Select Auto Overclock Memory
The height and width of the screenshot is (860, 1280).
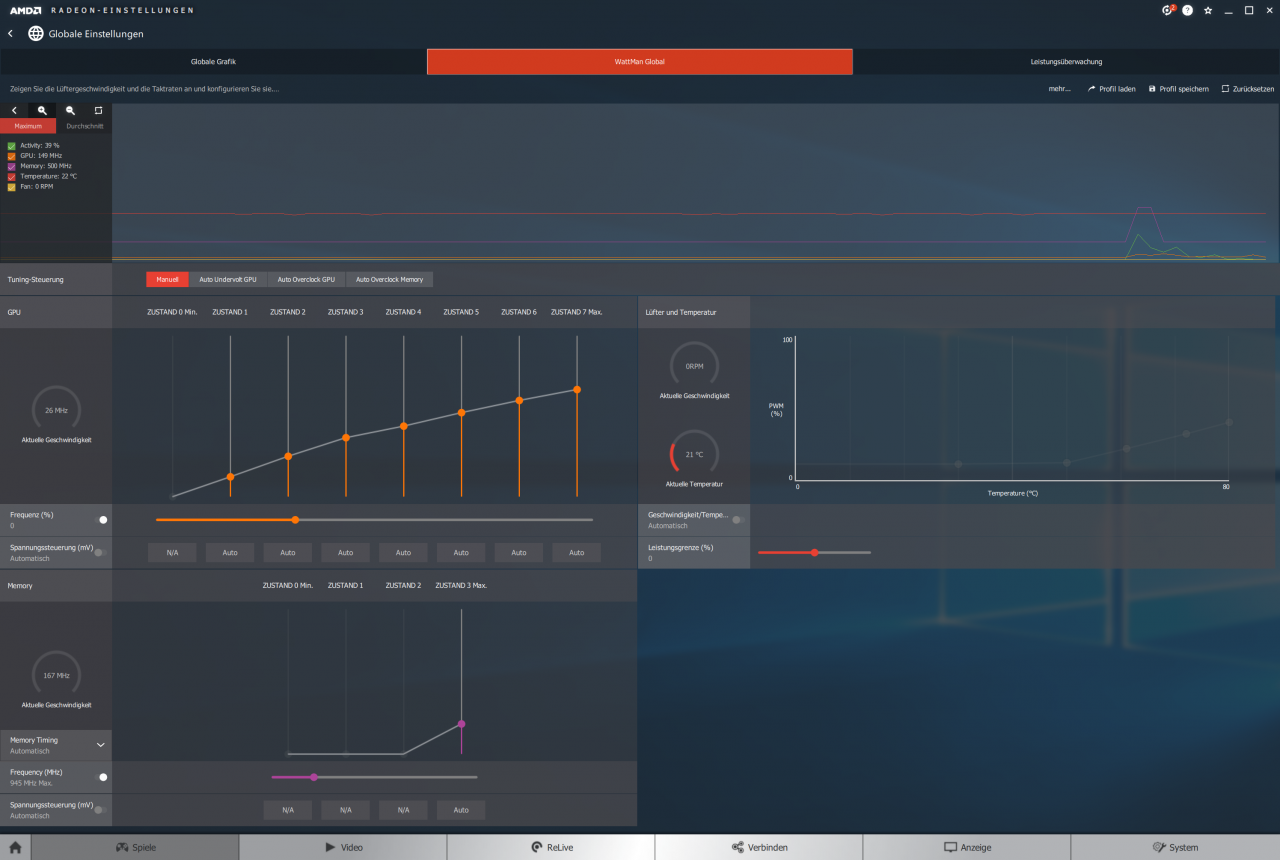click(390, 279)
